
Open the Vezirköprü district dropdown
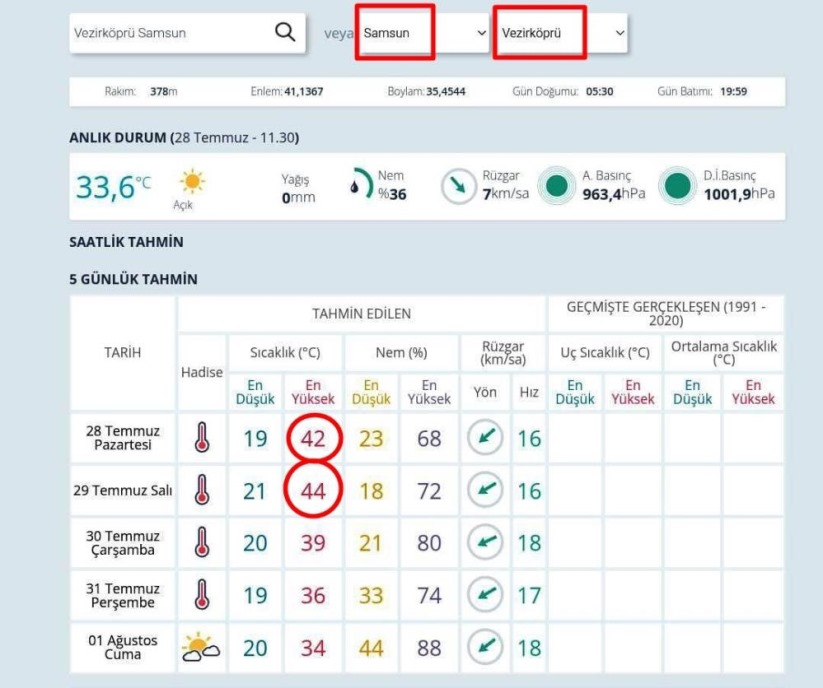click(x=561, y=33)
